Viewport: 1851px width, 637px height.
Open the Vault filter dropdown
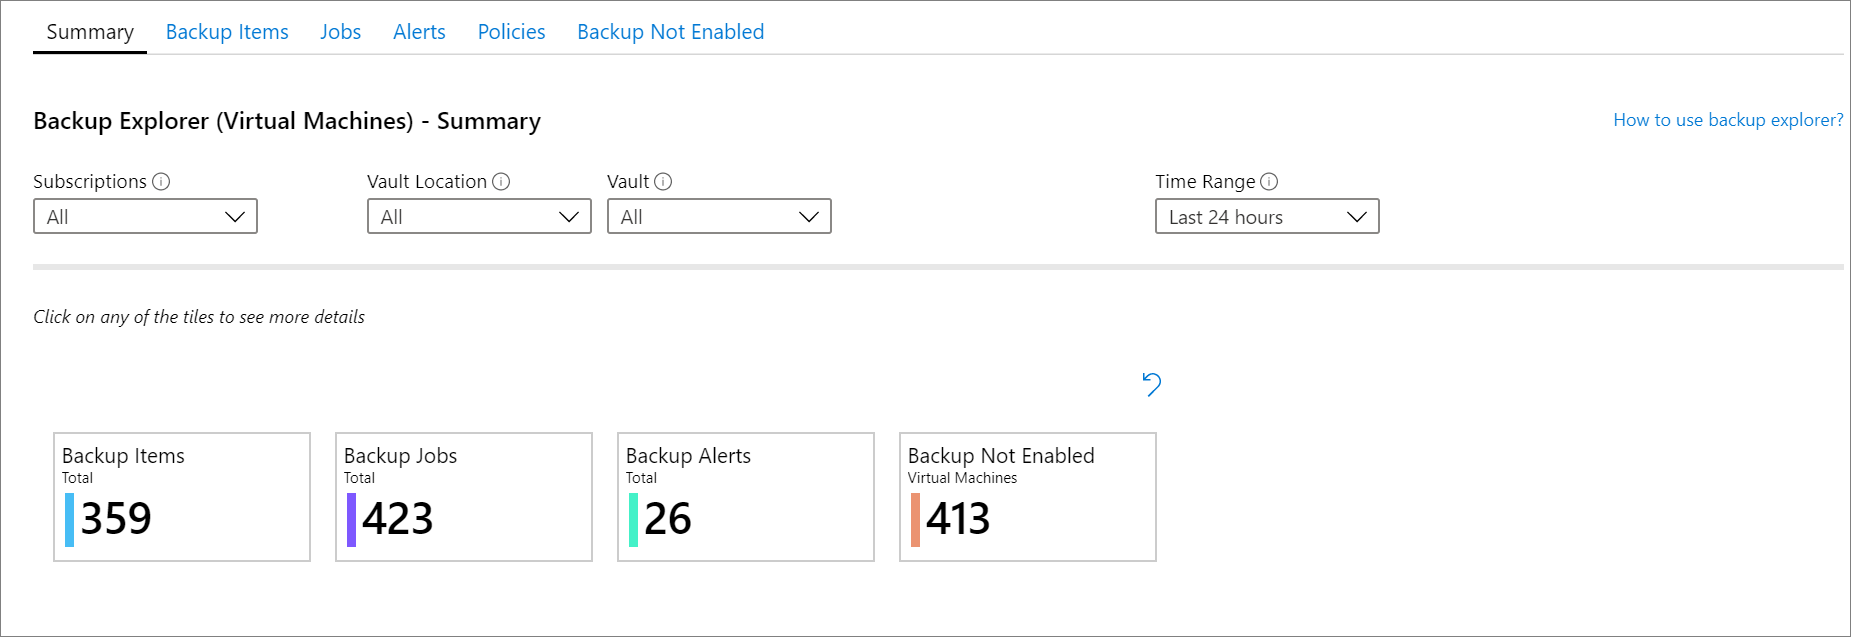(x=719, y=217)
